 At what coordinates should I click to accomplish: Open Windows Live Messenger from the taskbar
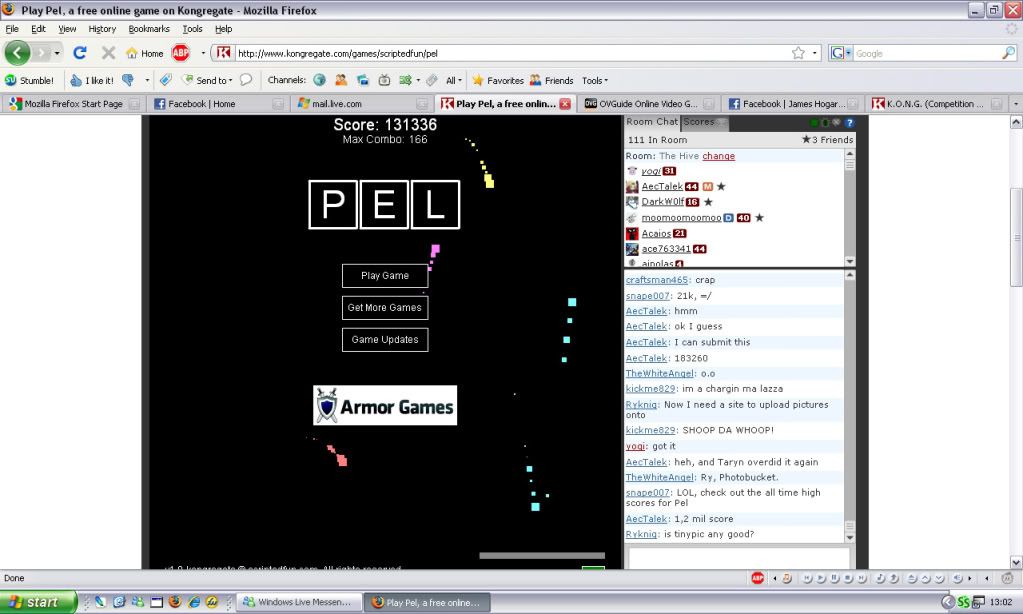(298, 602)
